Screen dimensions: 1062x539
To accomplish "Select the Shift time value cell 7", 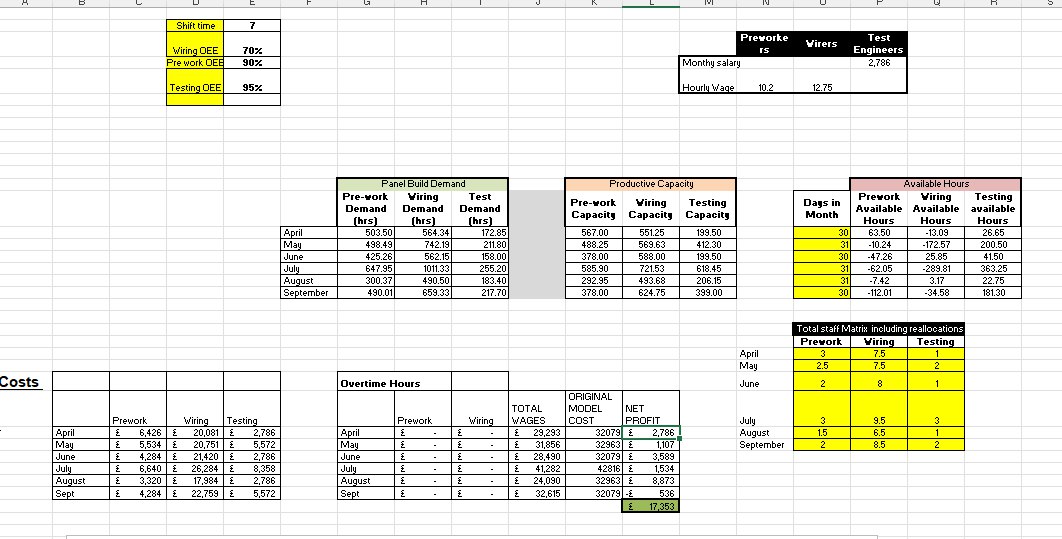I will (252, 26).
